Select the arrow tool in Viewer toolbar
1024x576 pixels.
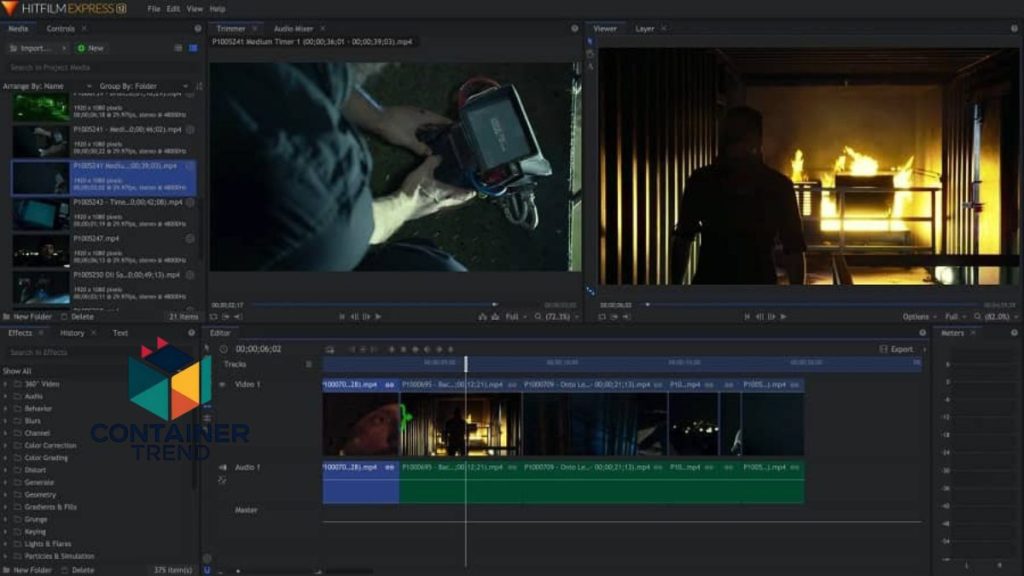click(x=590, y=41)
